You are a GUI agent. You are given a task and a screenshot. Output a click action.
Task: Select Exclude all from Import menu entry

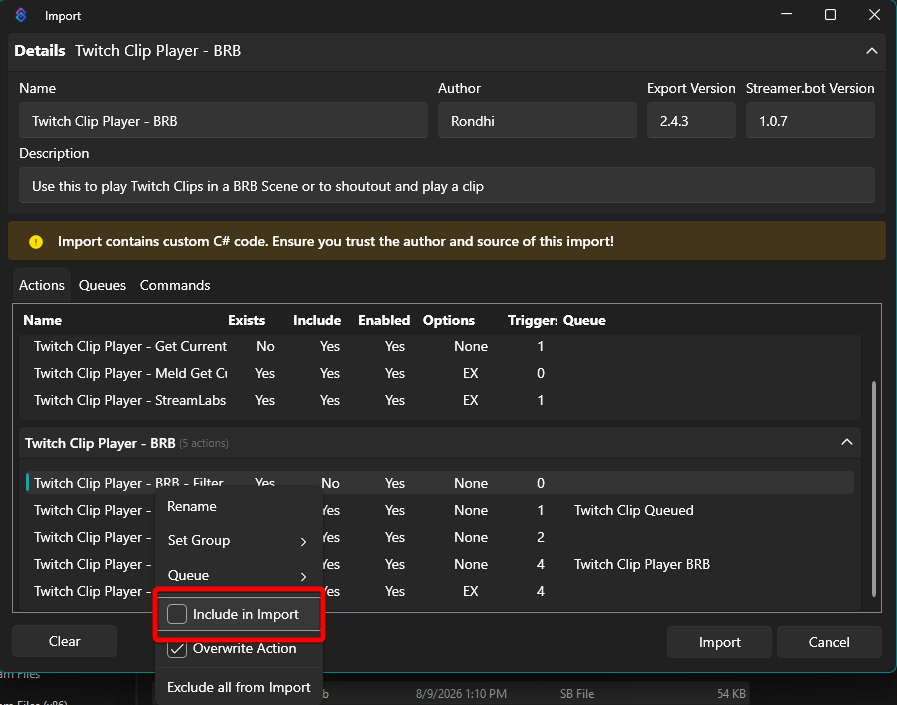coord(239,687)
